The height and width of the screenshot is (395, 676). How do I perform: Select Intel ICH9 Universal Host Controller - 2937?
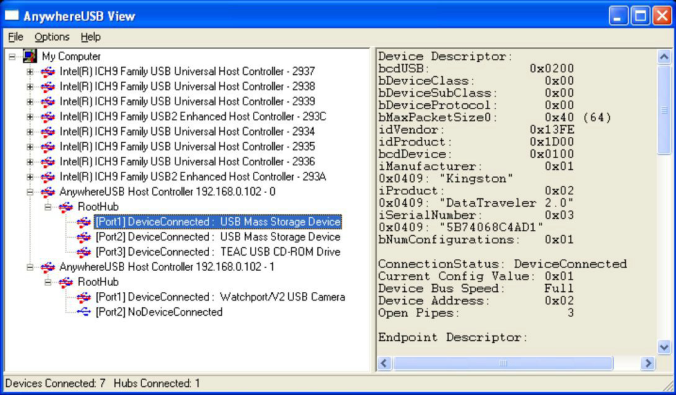[x=187, y=71]
